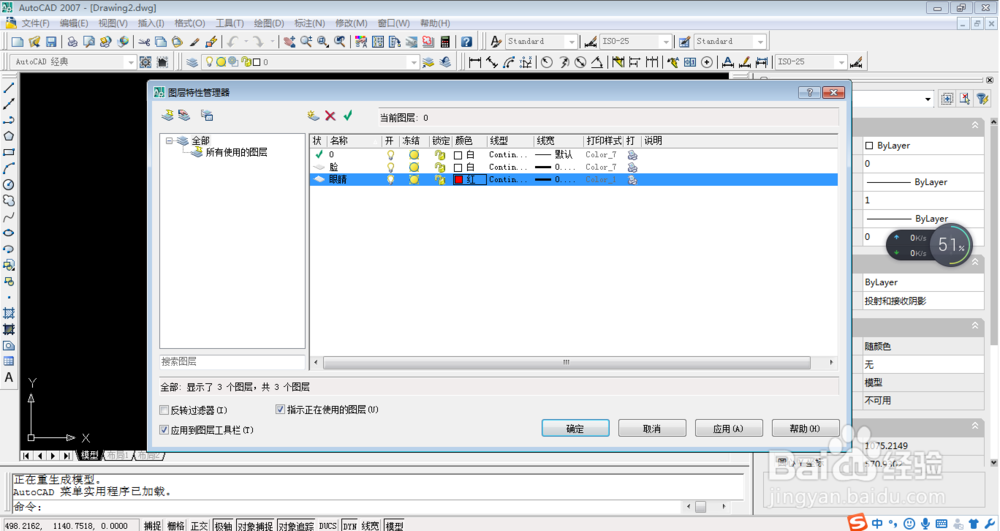Select the Polygon draw tool

click(9, 136)
